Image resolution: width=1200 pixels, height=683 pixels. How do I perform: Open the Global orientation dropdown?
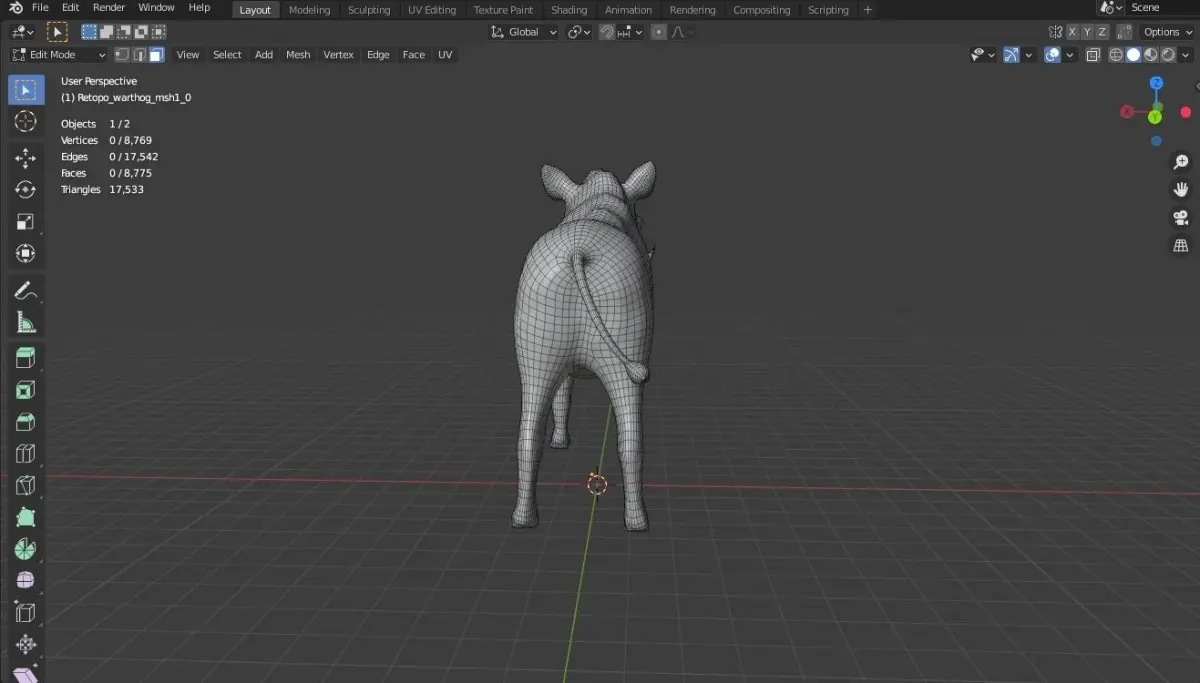(x=524, y=32)
